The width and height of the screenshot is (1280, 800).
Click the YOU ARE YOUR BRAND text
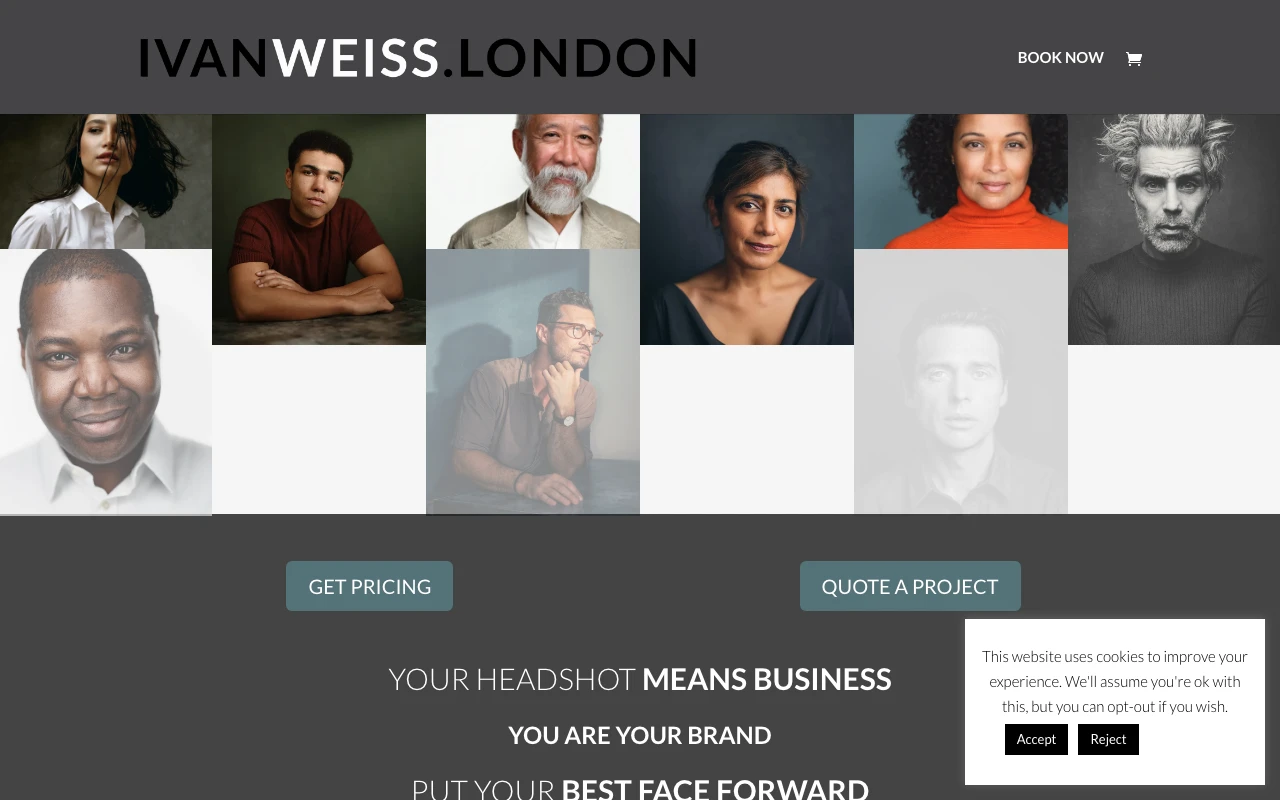click(640, 735)
